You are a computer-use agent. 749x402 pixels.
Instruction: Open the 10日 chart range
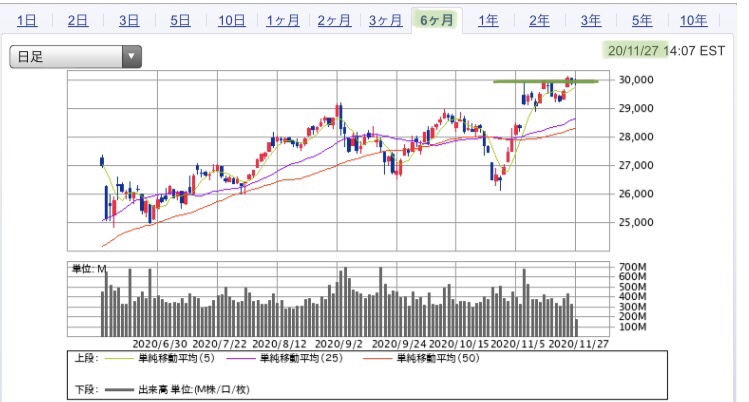tap(232, 21)
